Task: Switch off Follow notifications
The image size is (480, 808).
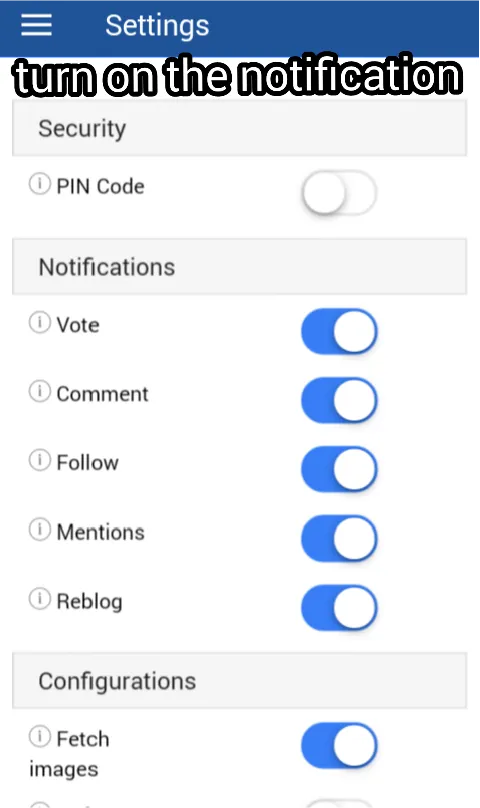Action: pyautogui.click(x=339, y=469)
